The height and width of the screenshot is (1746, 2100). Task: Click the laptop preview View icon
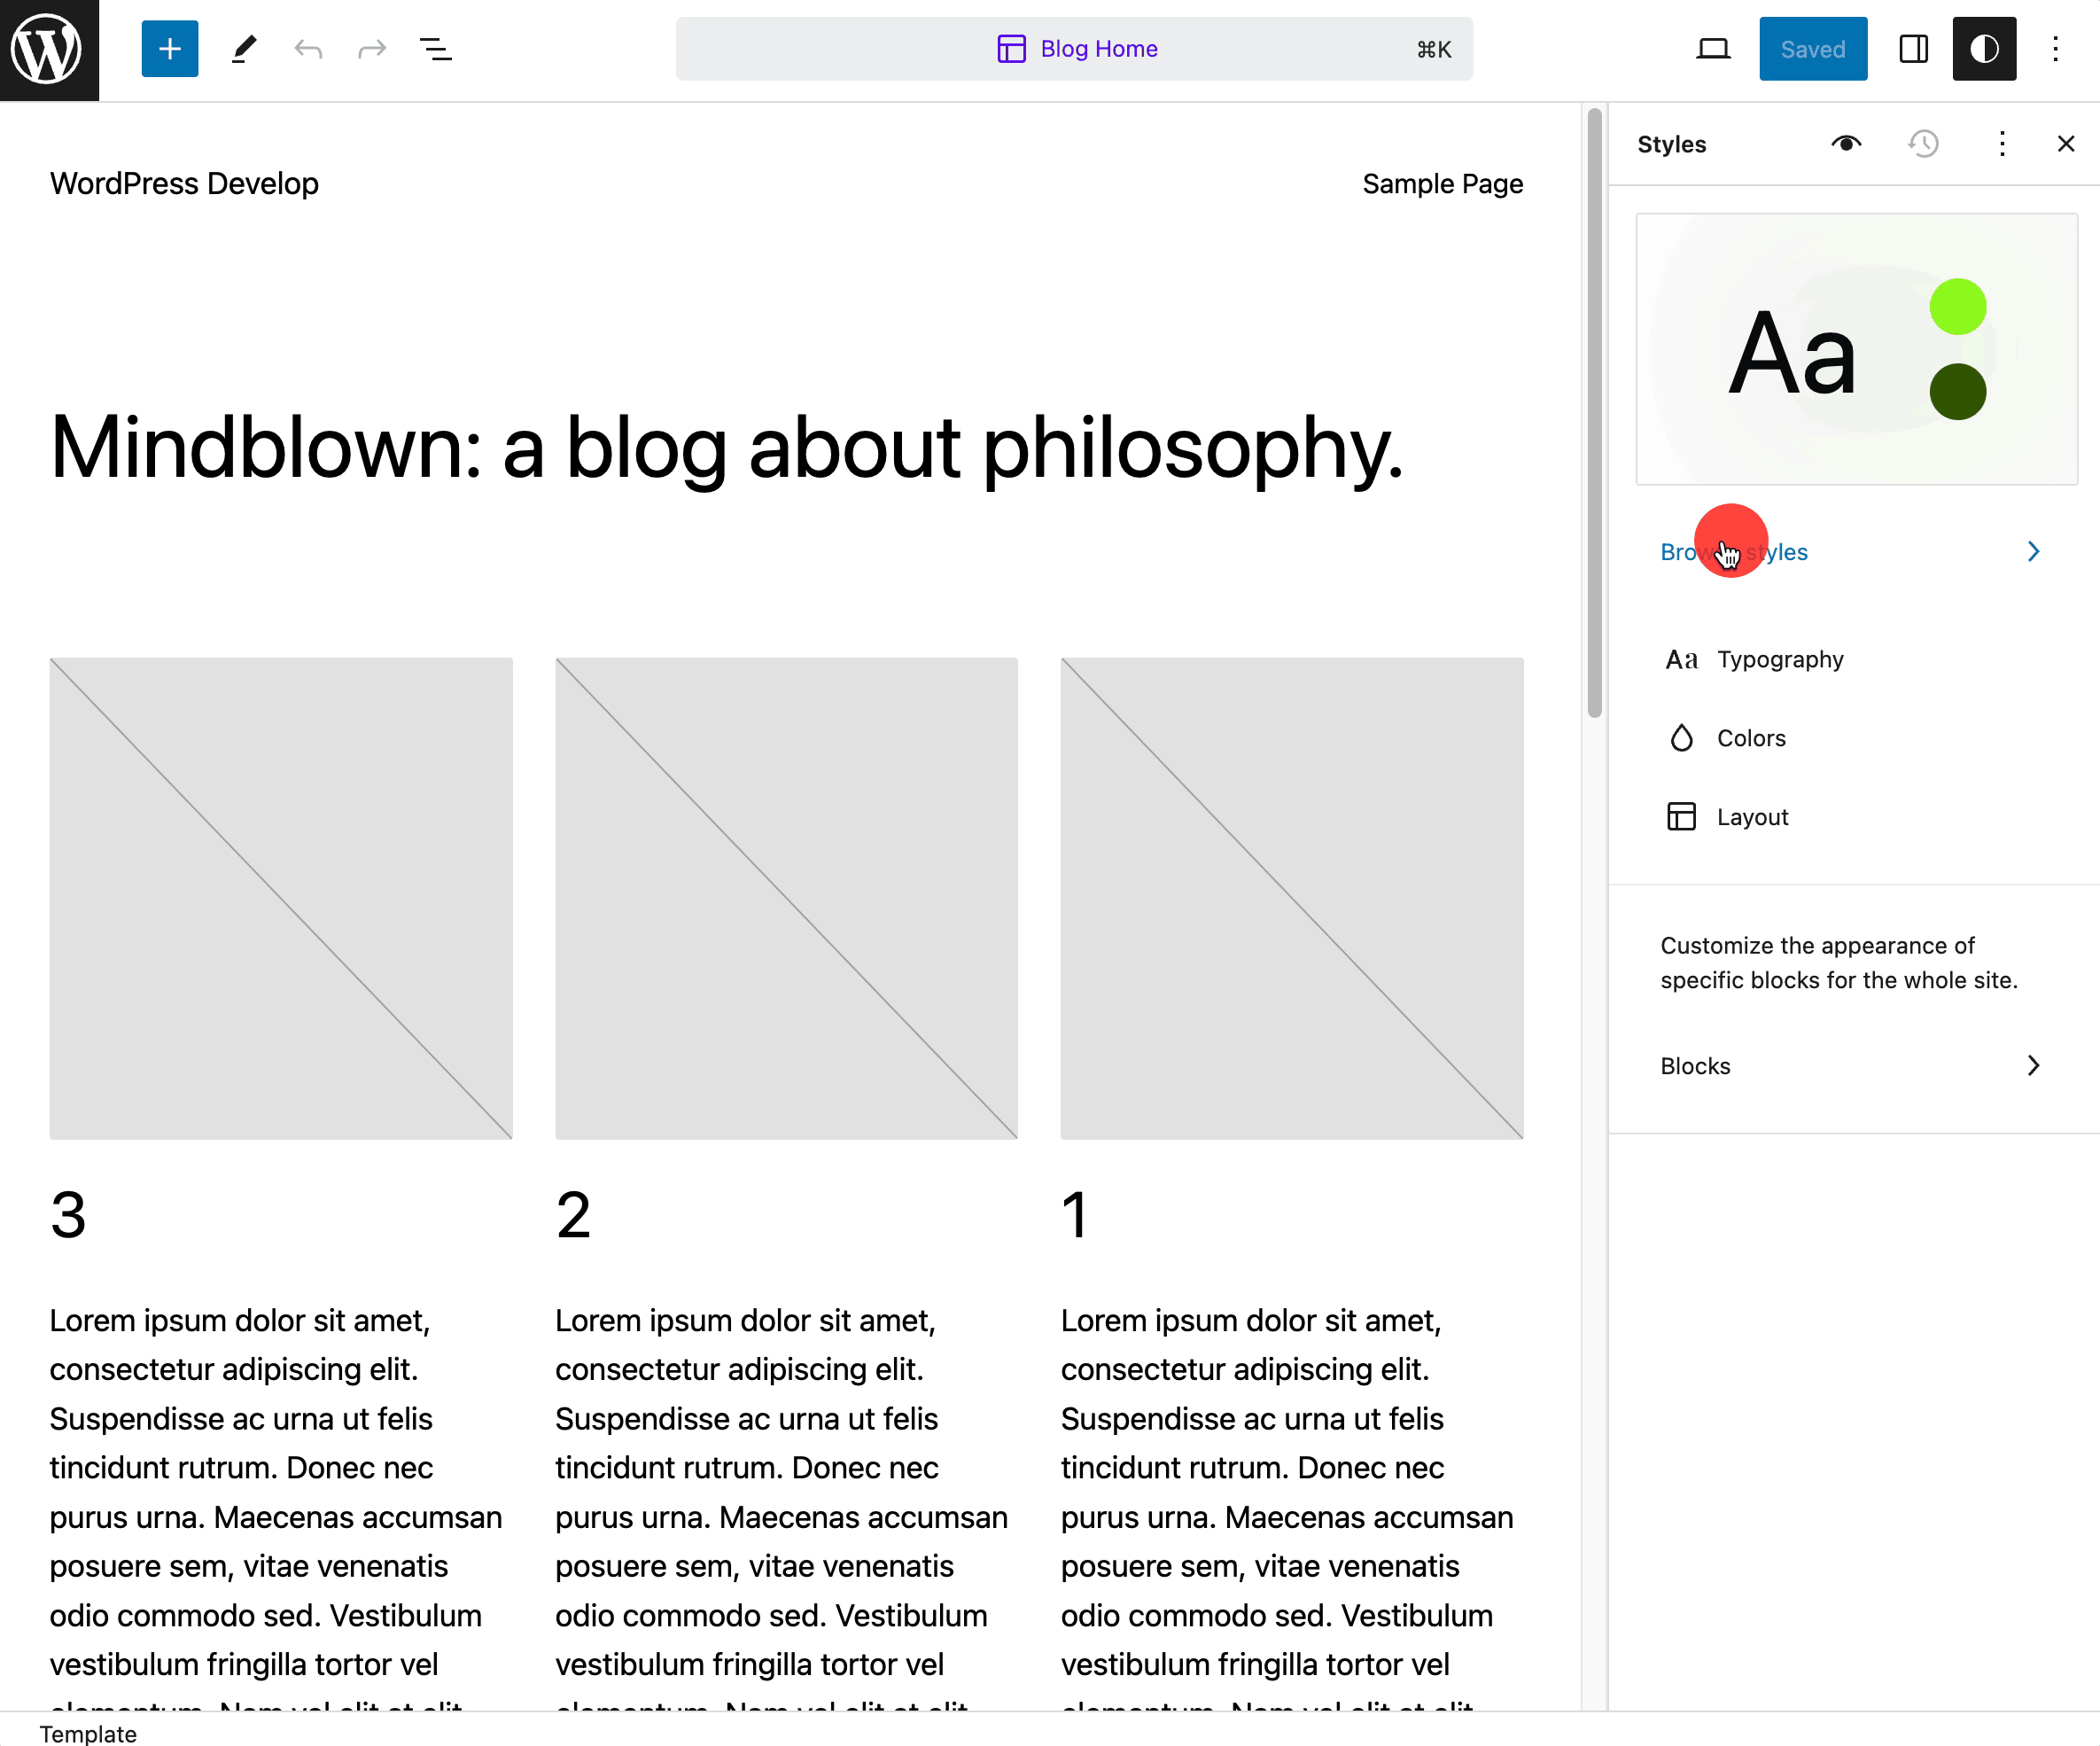coord(1713,49)
